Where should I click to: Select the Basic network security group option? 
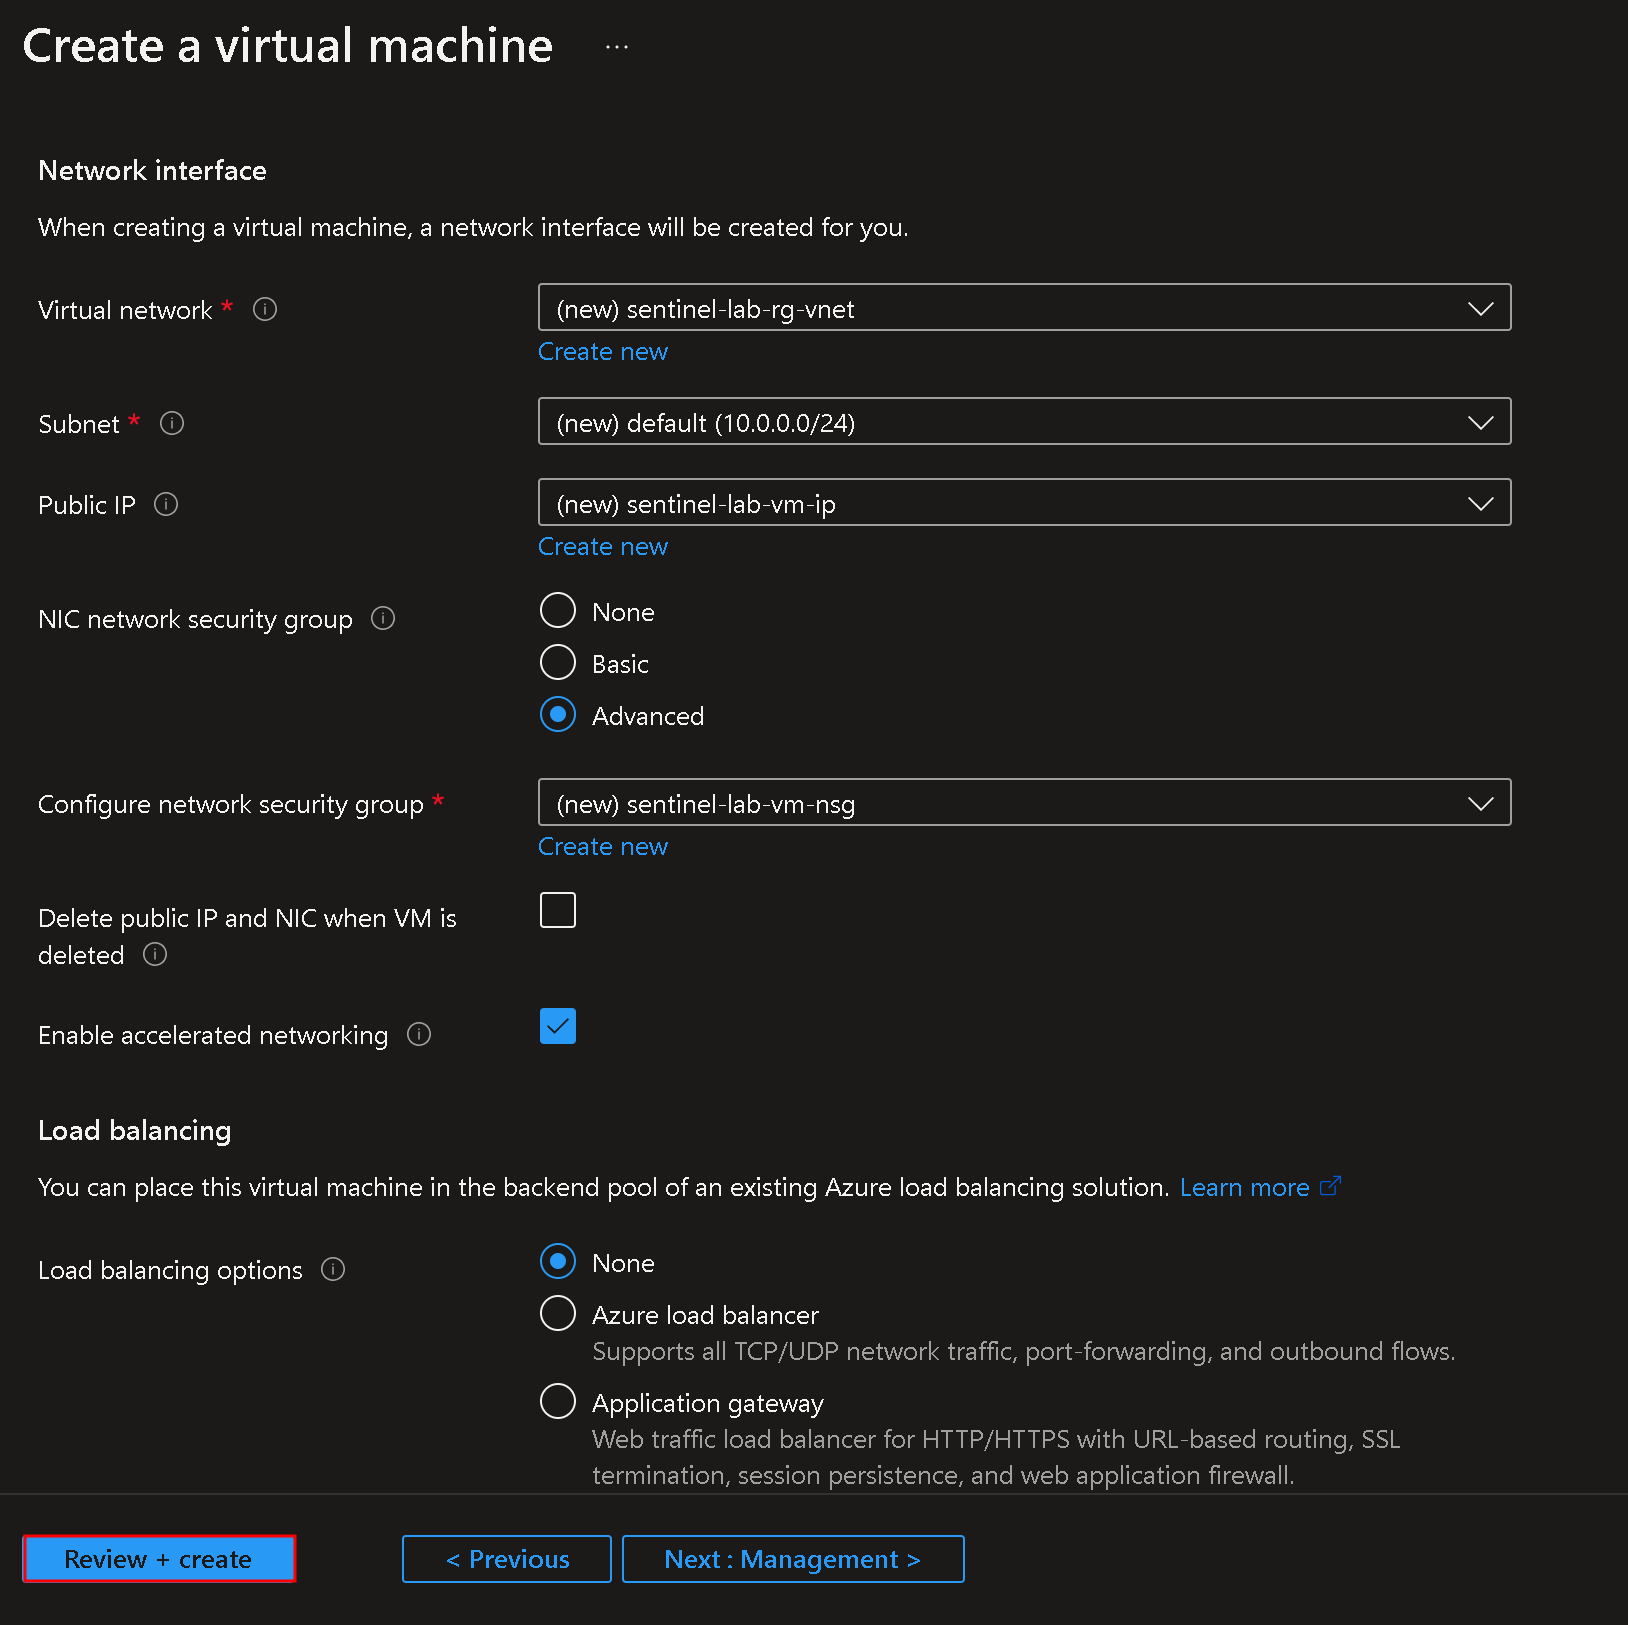click(557, 662)
